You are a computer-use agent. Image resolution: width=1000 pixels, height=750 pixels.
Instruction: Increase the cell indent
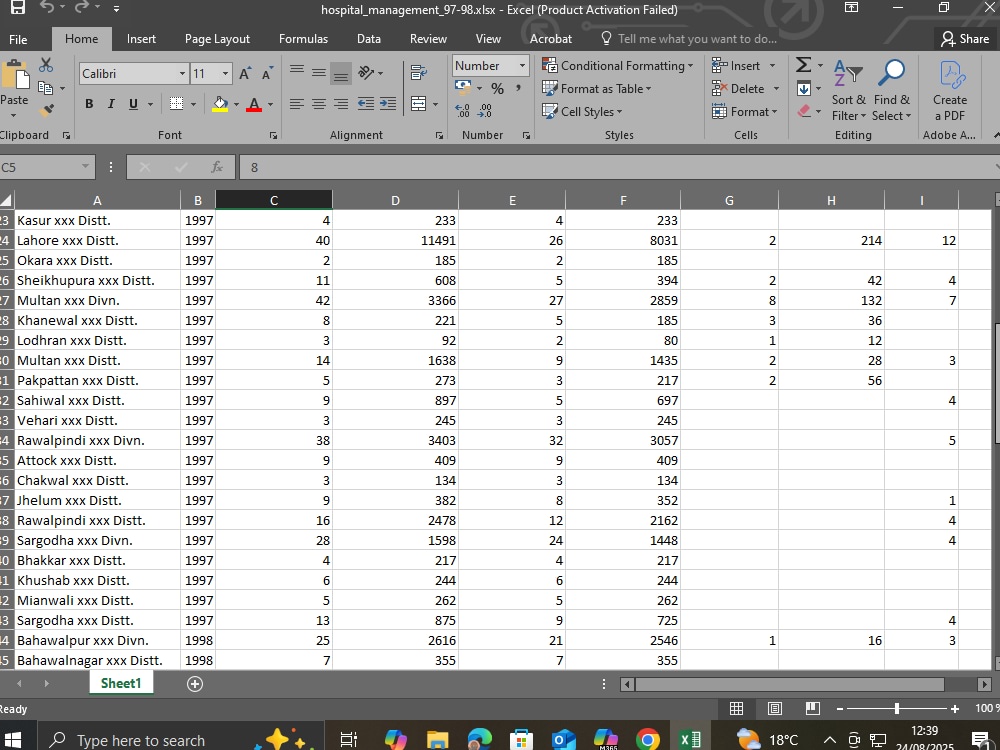pyautogui.click(x=388, y=104)
